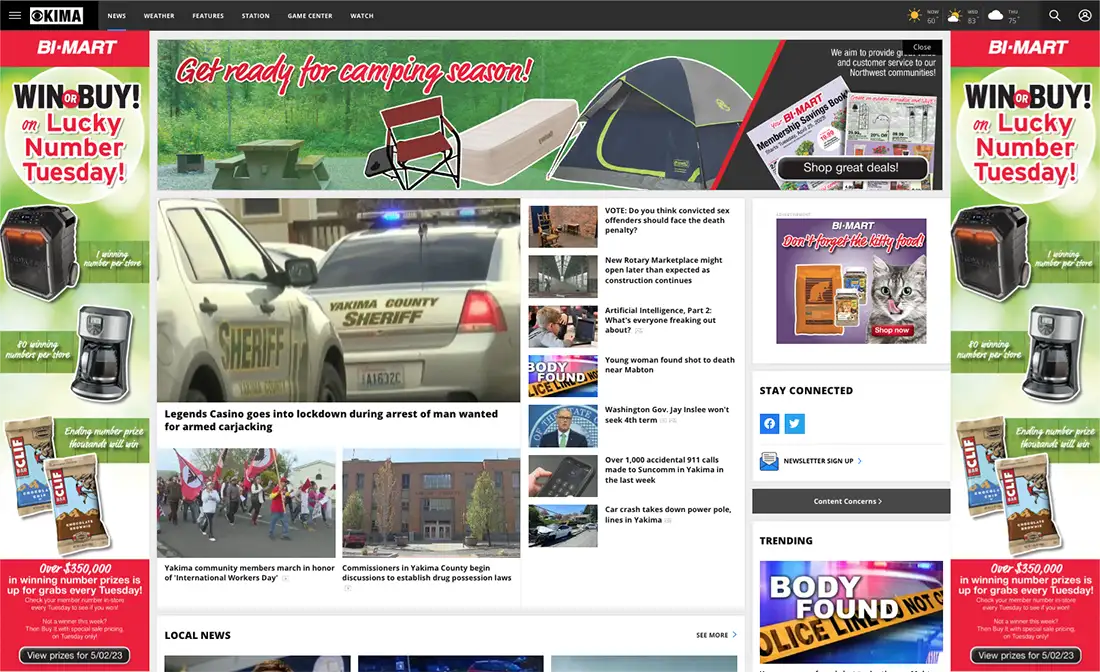1100x672 pixels.
Task: Click Jay Inslee thumbnail
Action: (x=563, y=426)
